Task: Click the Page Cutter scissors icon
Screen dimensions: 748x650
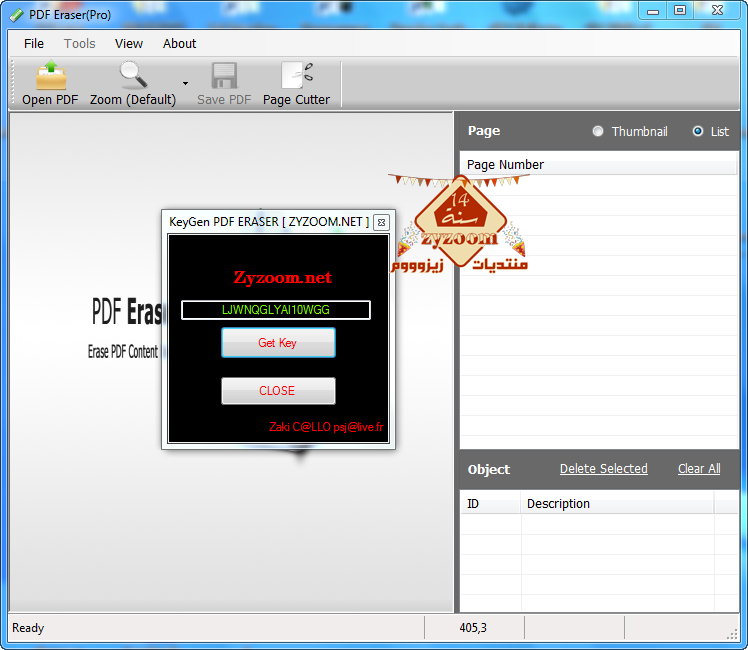Action: pyautogui.click(x=297, y=75)
